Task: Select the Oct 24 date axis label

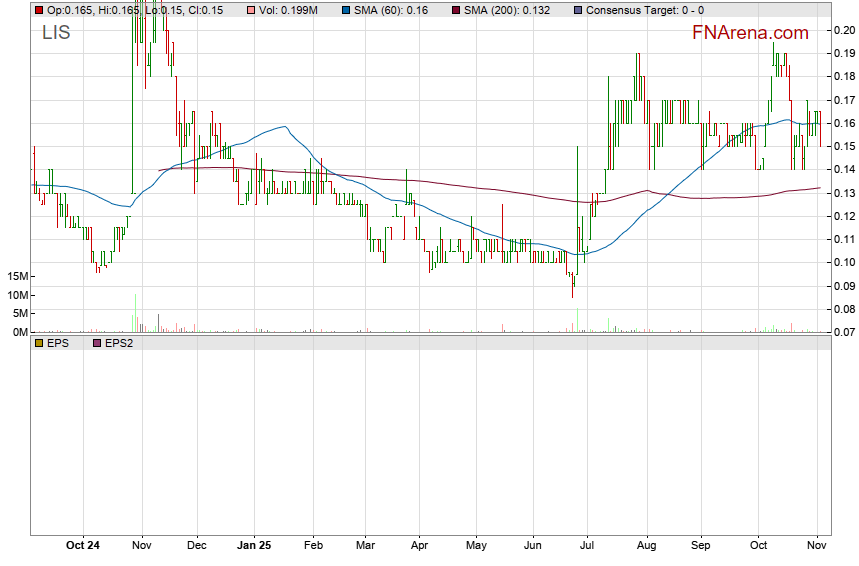Action: point(82,546)
